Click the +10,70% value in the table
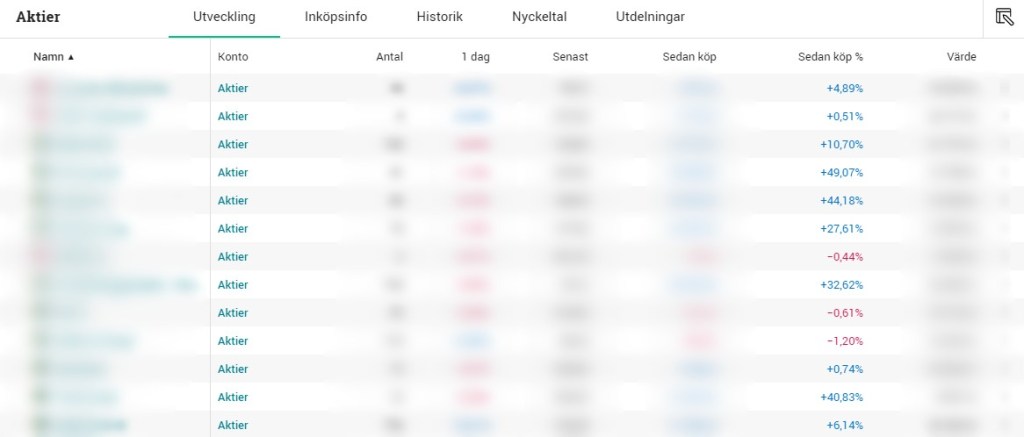The width and height of the screenshot is (1024, 437). point(841,144)
